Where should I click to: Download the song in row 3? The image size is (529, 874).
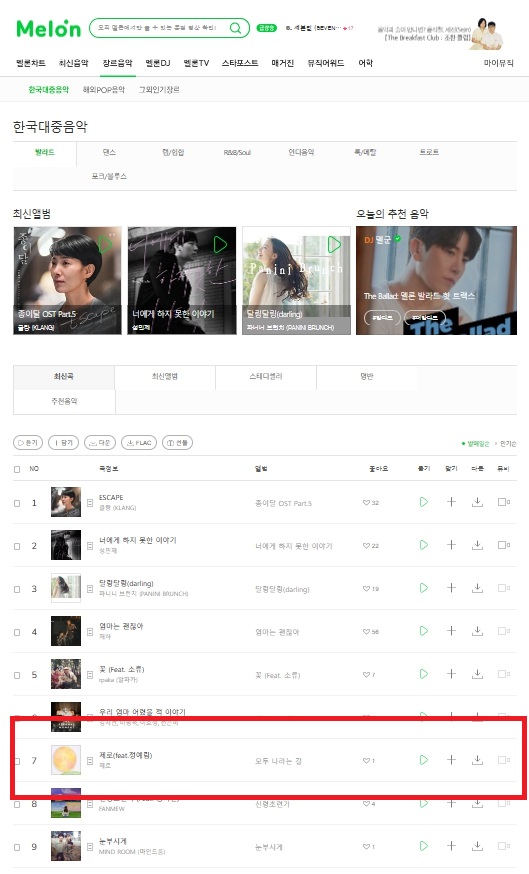tap(477, 588)
